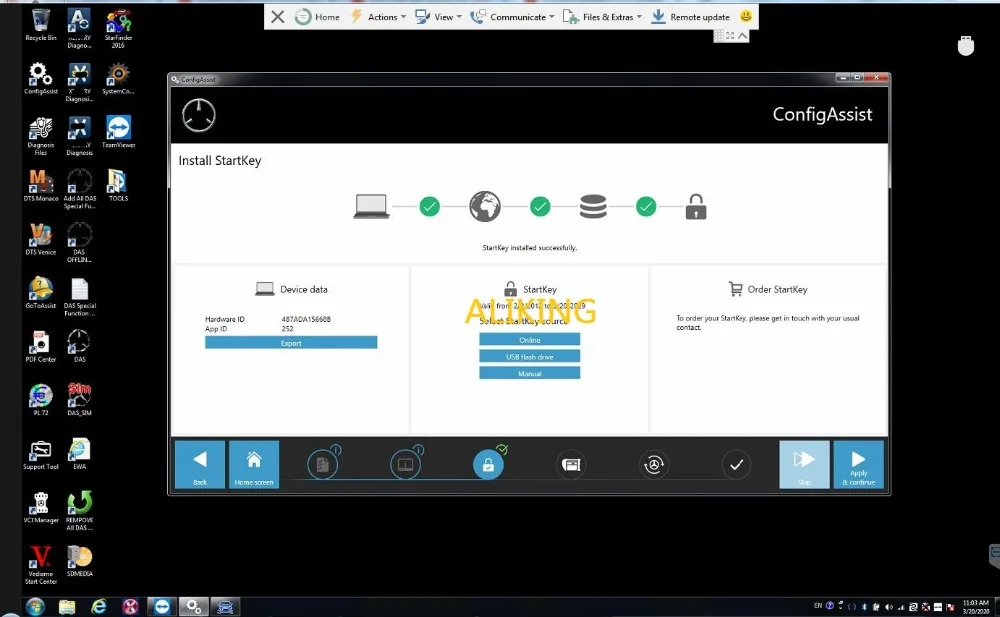Open the PDF Center shortcut
Image resolution: width=1000 pixels, height=617 pixels.
click(x=41, y=346)
